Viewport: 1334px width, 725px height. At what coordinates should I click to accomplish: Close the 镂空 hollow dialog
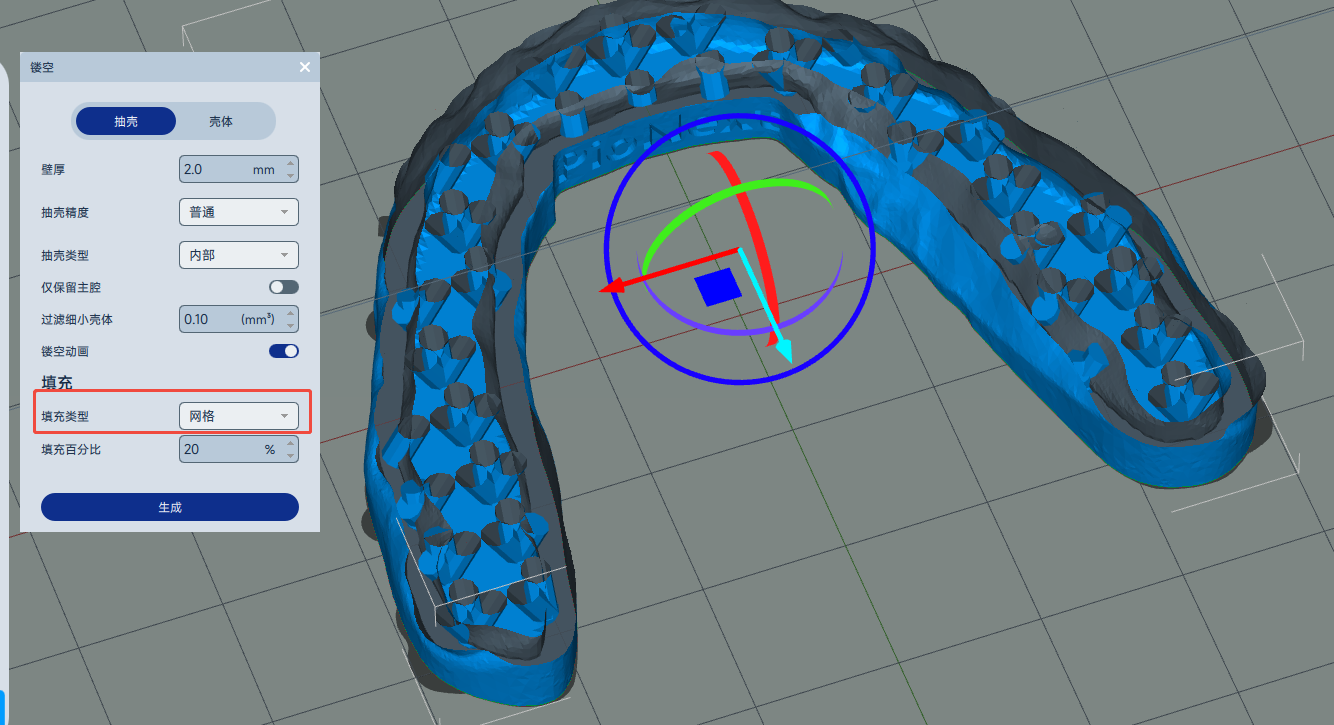(305, 67)
